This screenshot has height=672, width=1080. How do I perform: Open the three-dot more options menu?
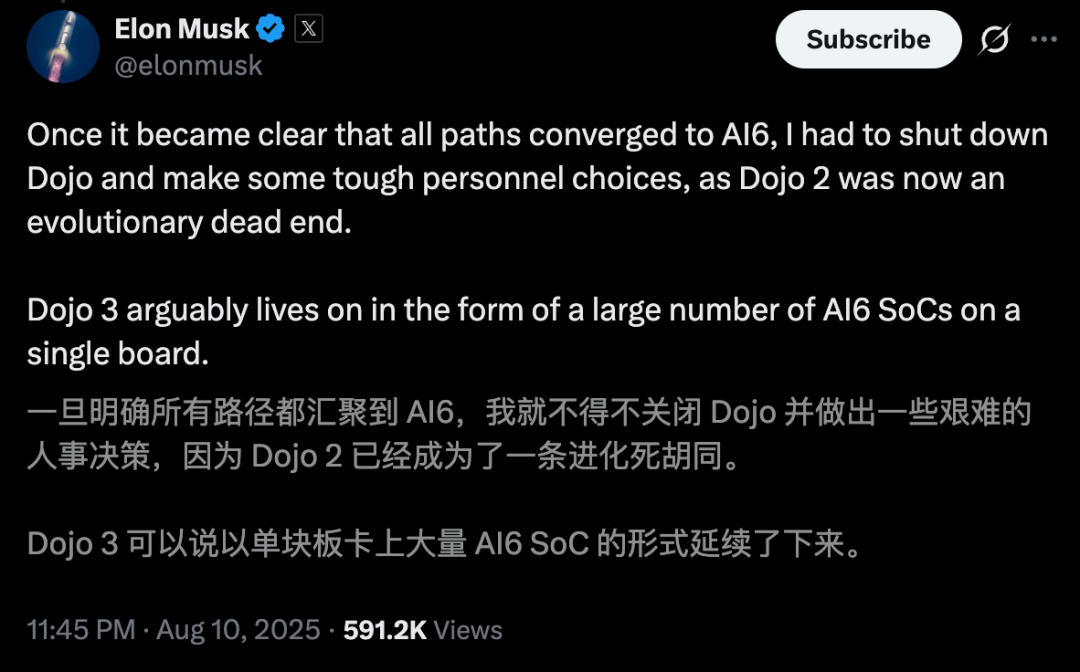(x=1043, y=40)
